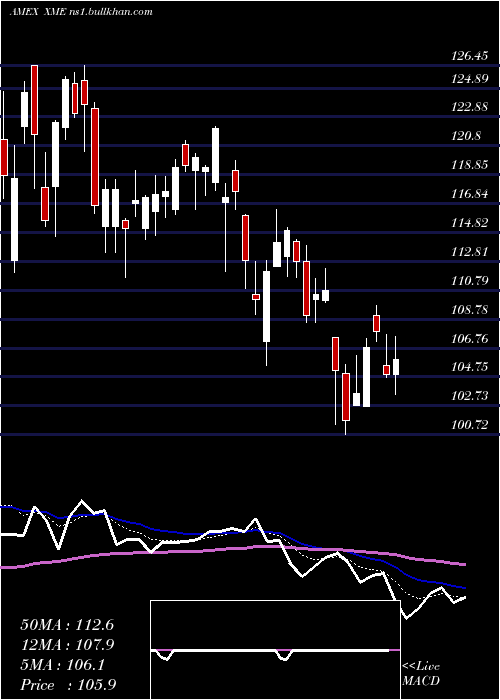Image resolution: width=500 pixels, height=700 pixels.
Task: Click the price label 126.45
Action: (x=470, y=56)
